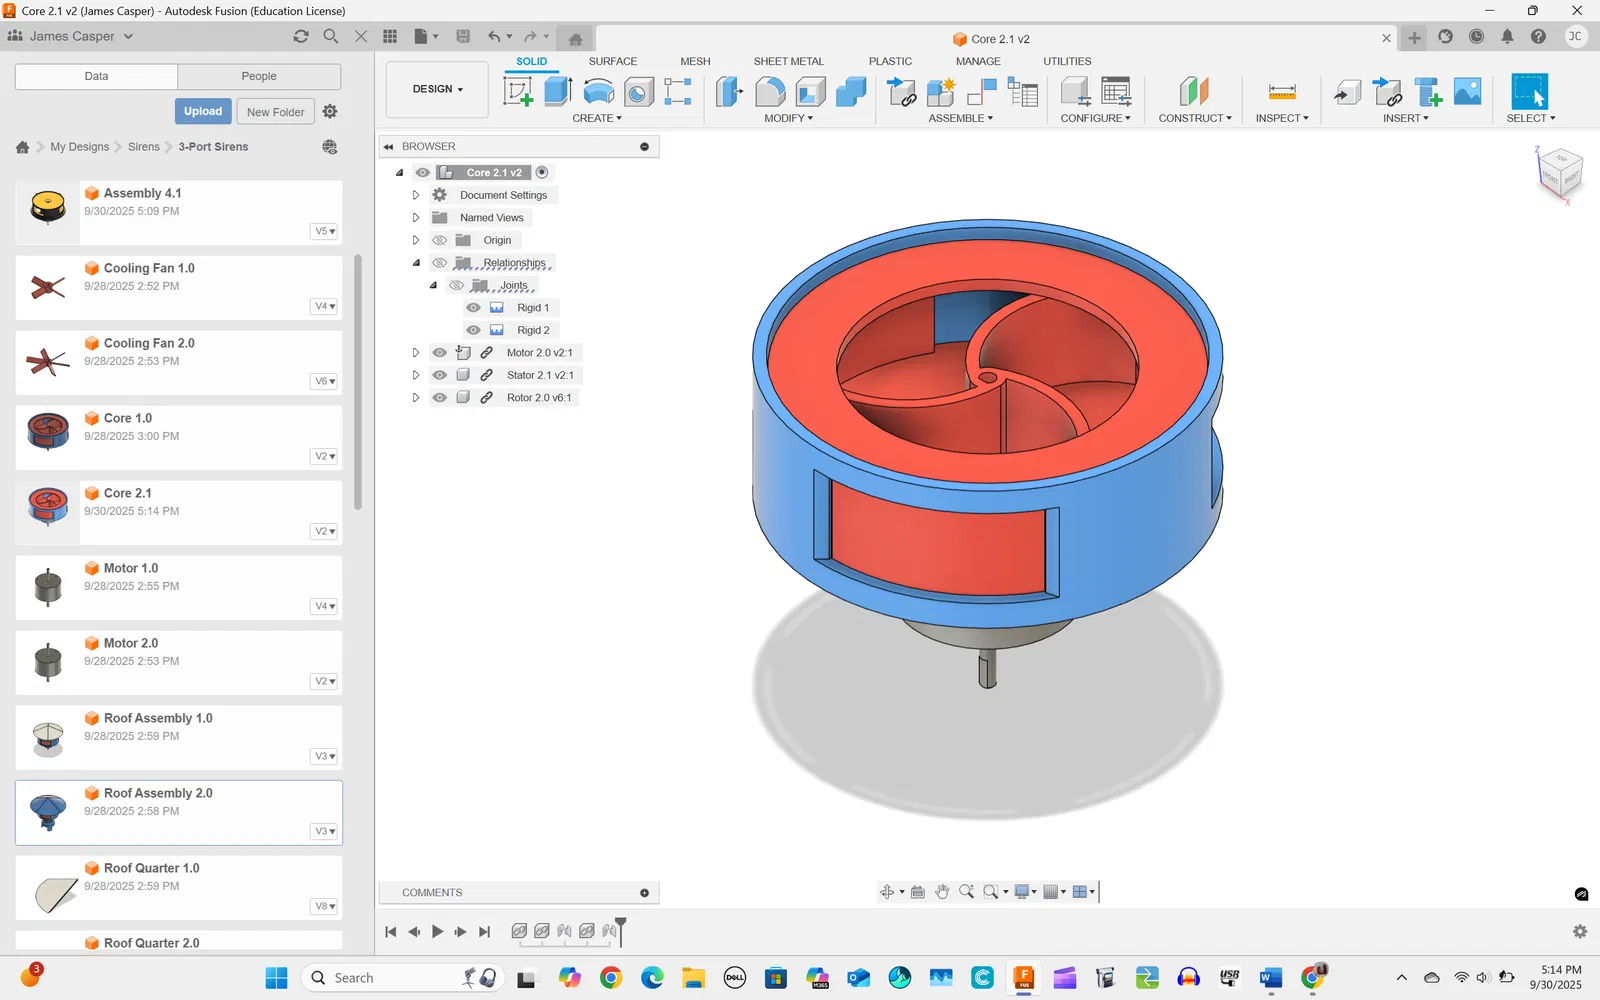This screenshot has width=1600, height=1000.
Task: Select the Create Sketch tool
Action: [518, 92]
